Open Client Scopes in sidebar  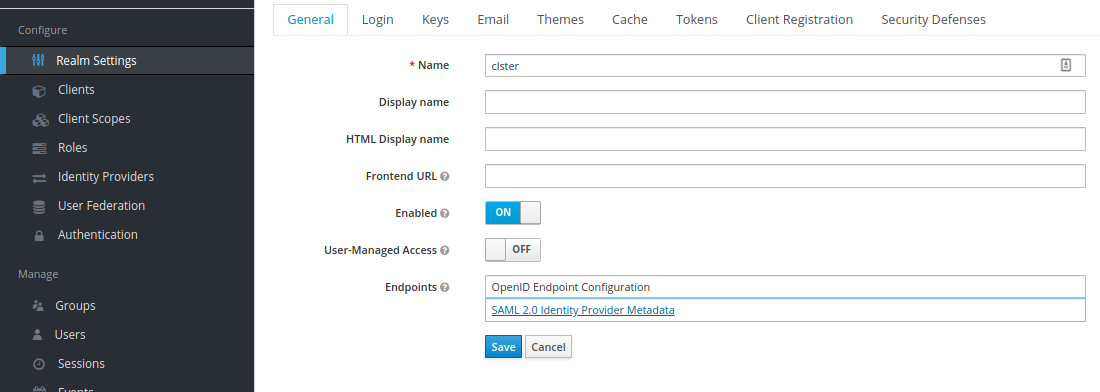(94, 119)
